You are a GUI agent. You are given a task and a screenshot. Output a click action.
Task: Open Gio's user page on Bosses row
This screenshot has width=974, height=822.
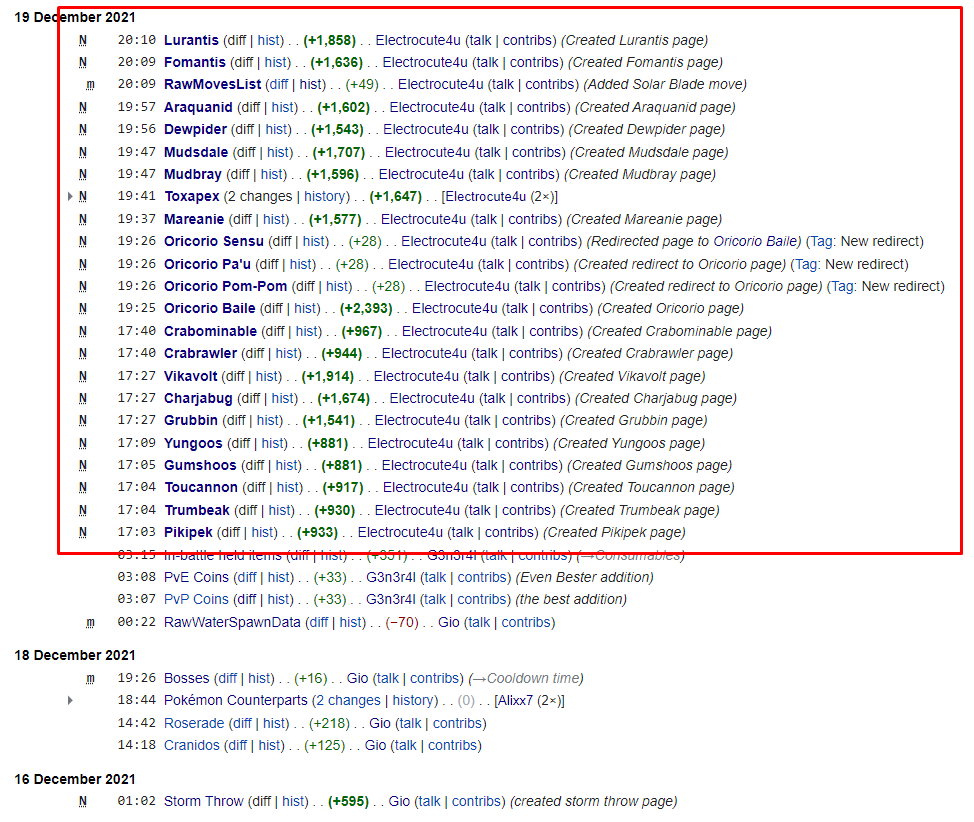pyautogui.click(x=357, y=678)
